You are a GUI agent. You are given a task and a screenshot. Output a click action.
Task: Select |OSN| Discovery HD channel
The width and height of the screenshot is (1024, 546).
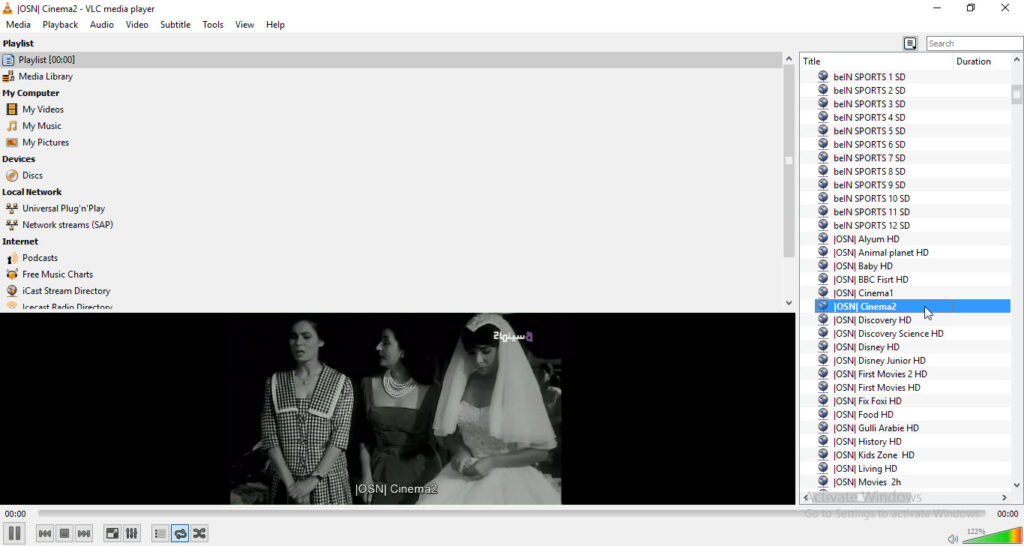click(x=871, y=320)
